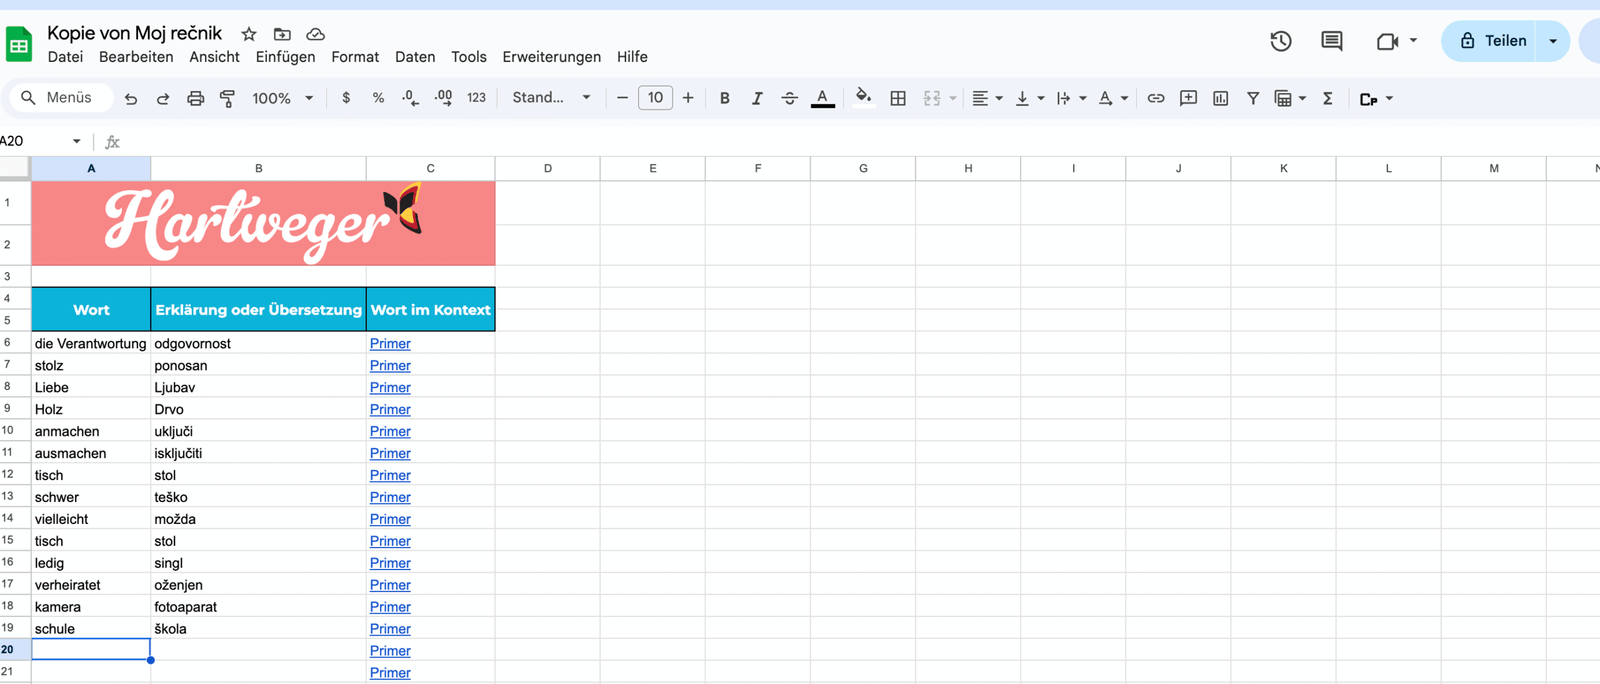Open the fill color paint bucket
Viewport: 1600px width, 684px height.
tap(863, 97)
